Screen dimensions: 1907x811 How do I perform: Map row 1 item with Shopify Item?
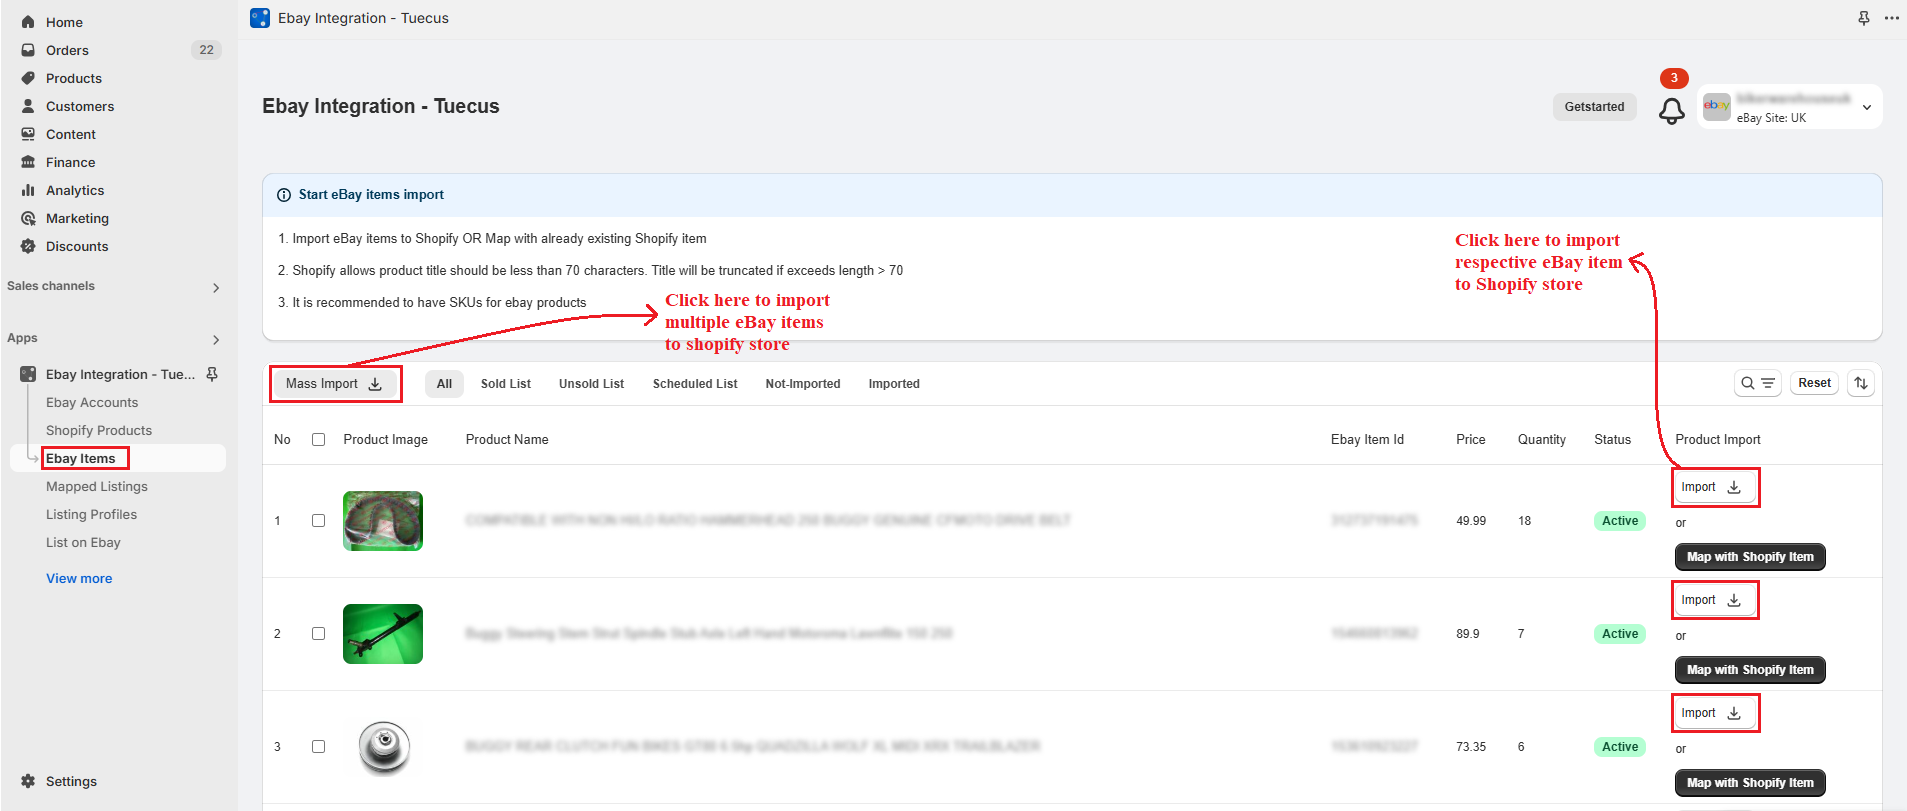[1750, 557]
